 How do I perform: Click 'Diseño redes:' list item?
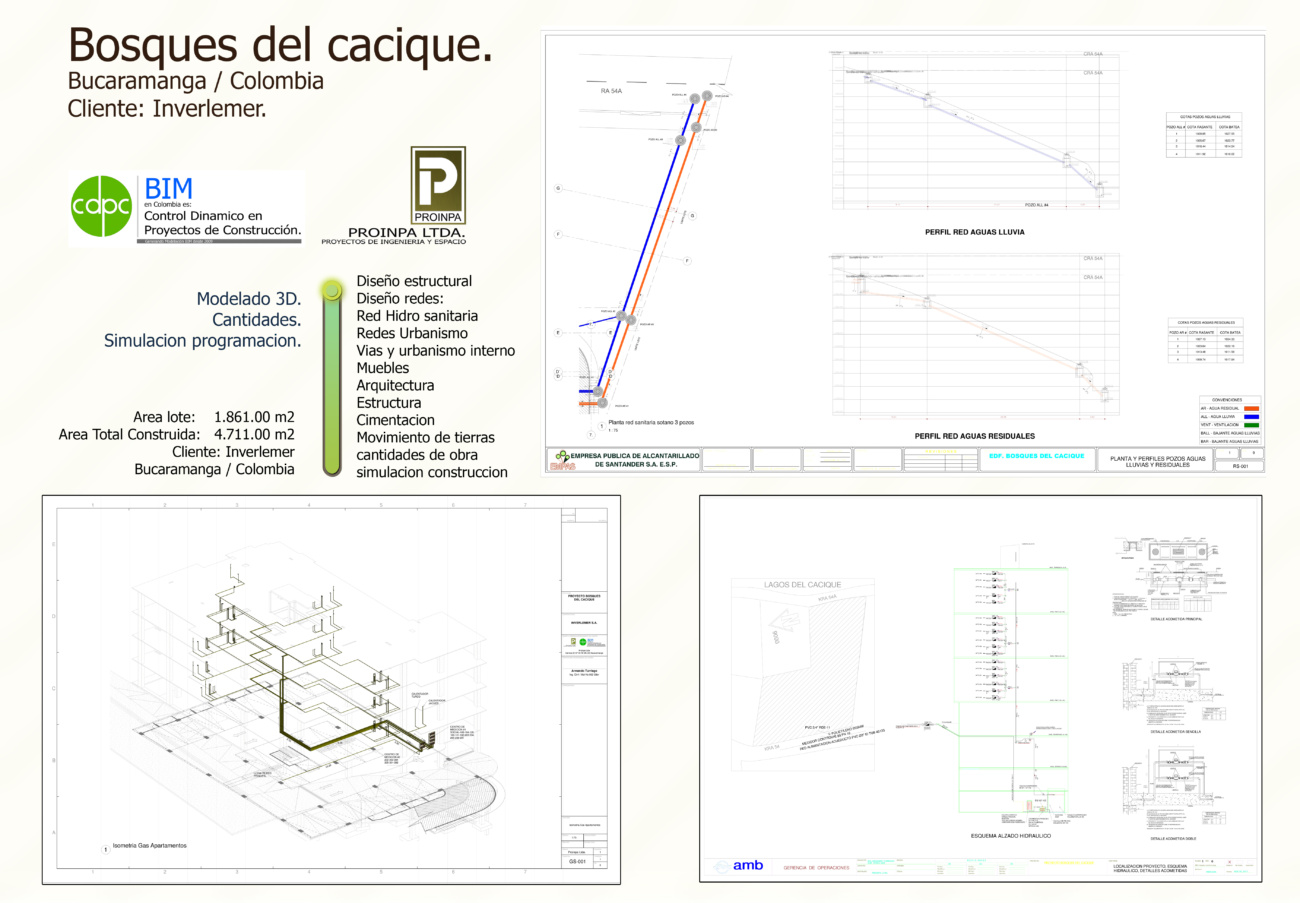[x=399, y=299]
